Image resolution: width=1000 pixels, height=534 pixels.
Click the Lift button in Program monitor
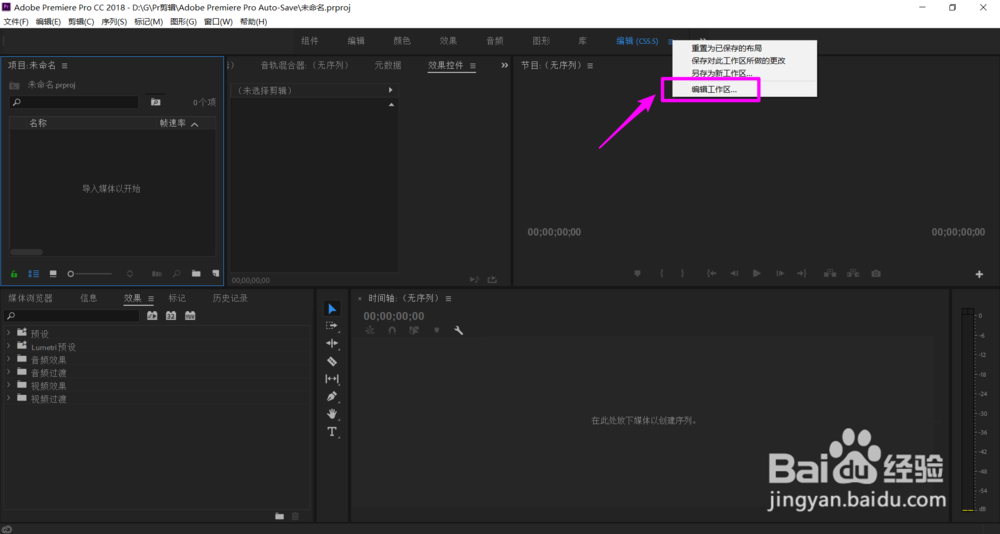pos(830,273)
